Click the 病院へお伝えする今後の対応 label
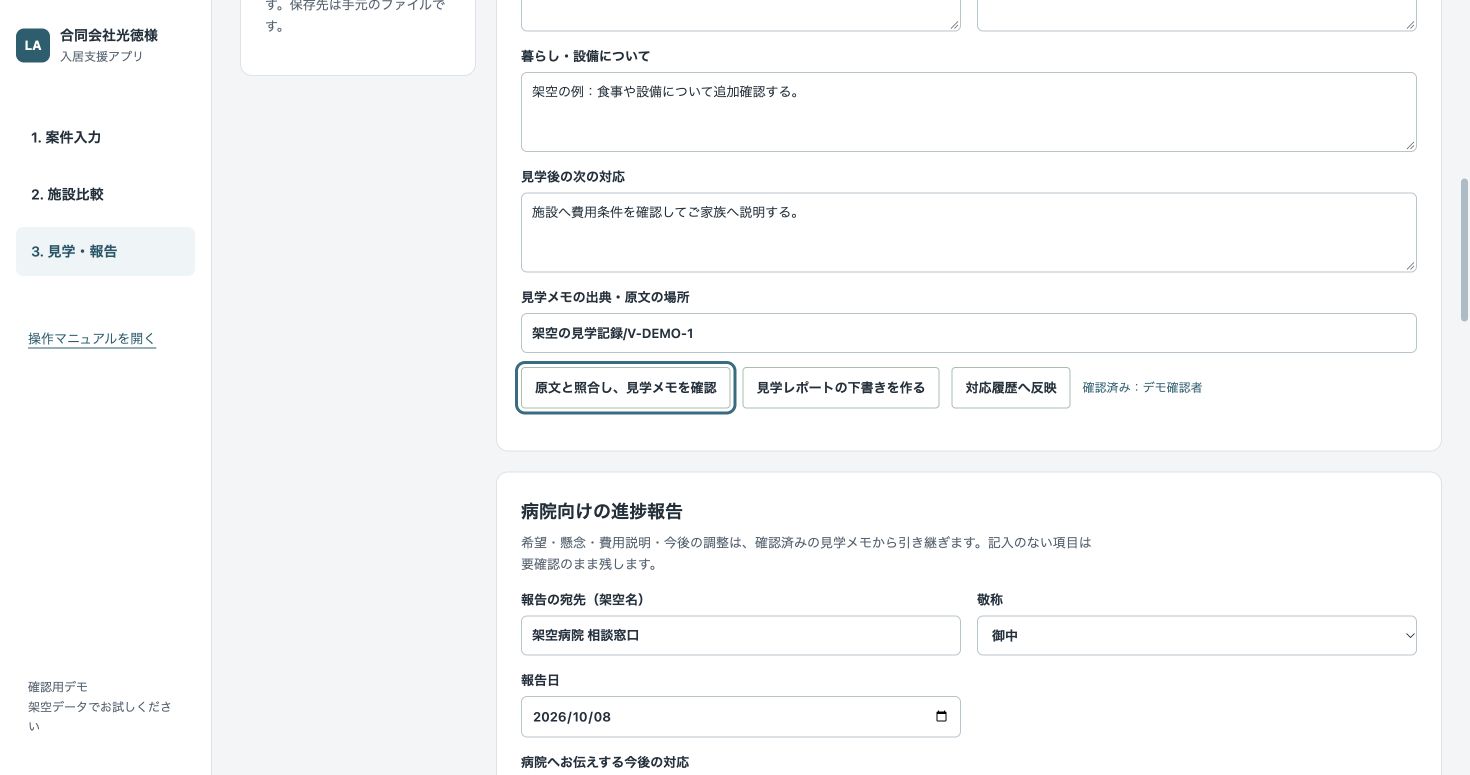The height and width of the screenshot is (775, 1470). click(x=605, y=762)
